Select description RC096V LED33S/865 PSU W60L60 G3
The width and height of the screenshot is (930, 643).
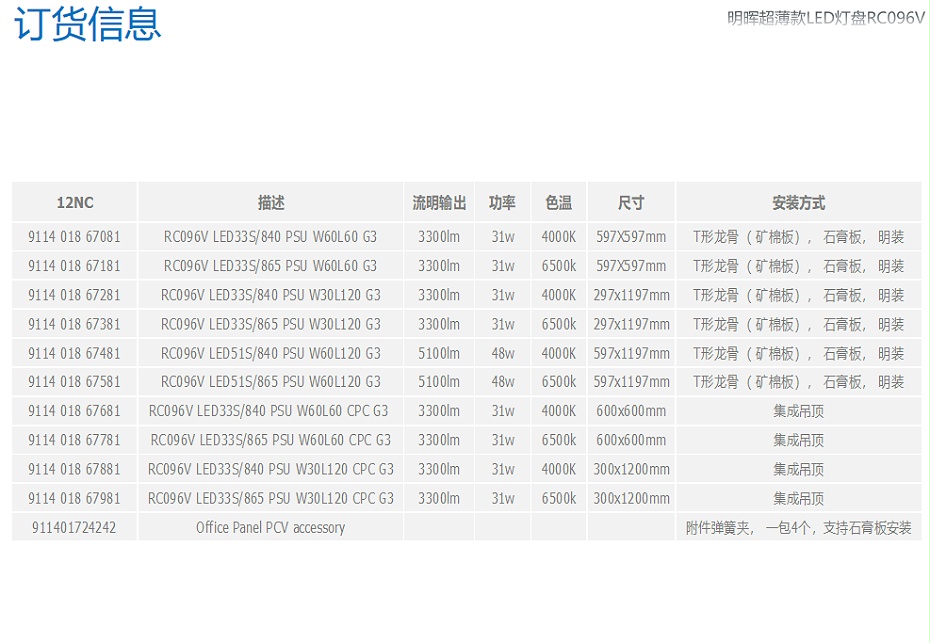tap(270, 266)
